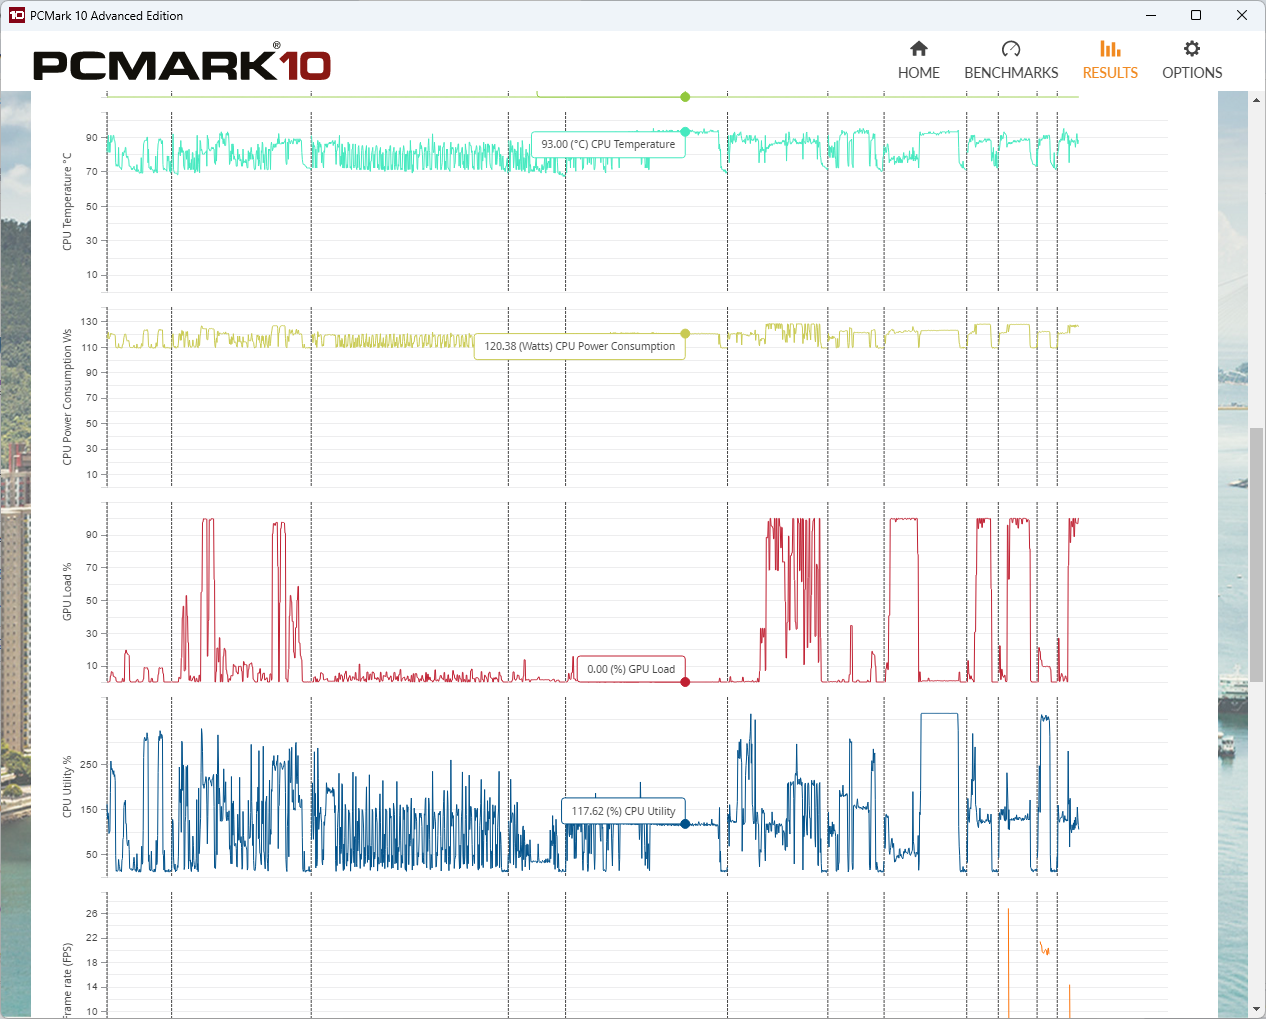Click the teal CPU Temperature data point marker
Viewport: 1266px width, 1019px height.
685,131
